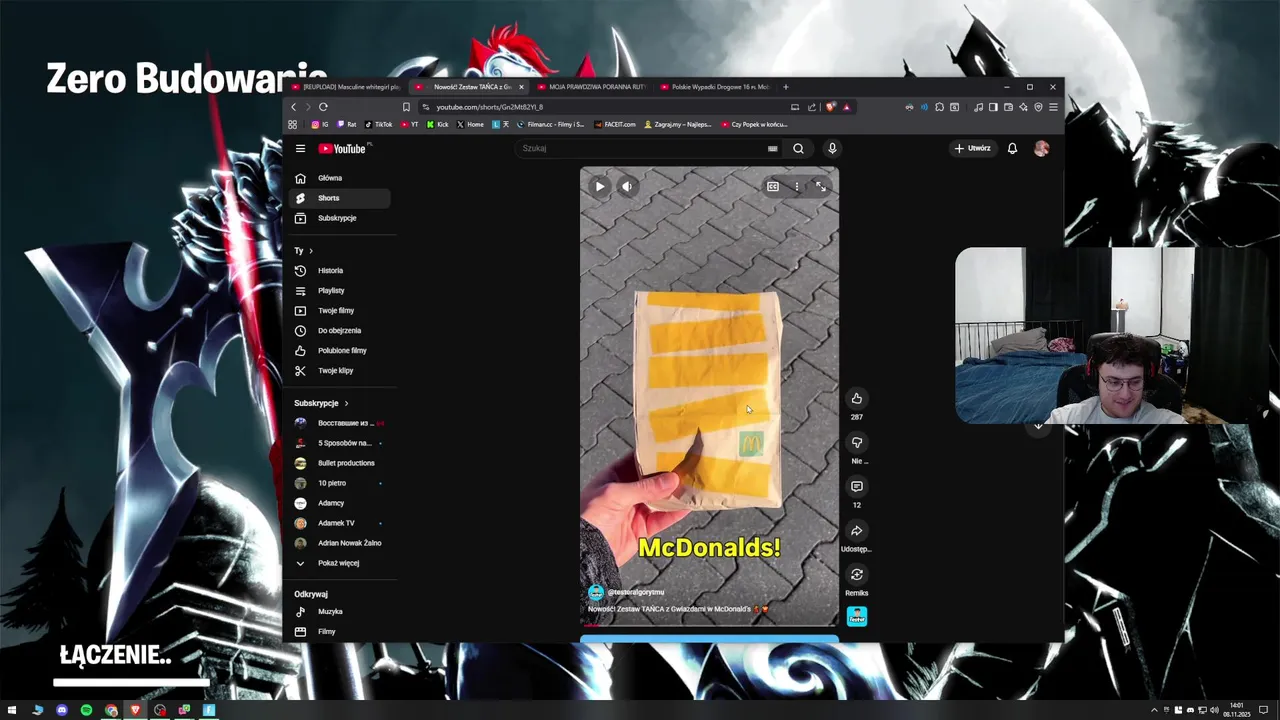Click the Remiks button
This screenshot has width=1280, height=720.
click(x=856, y=574)
